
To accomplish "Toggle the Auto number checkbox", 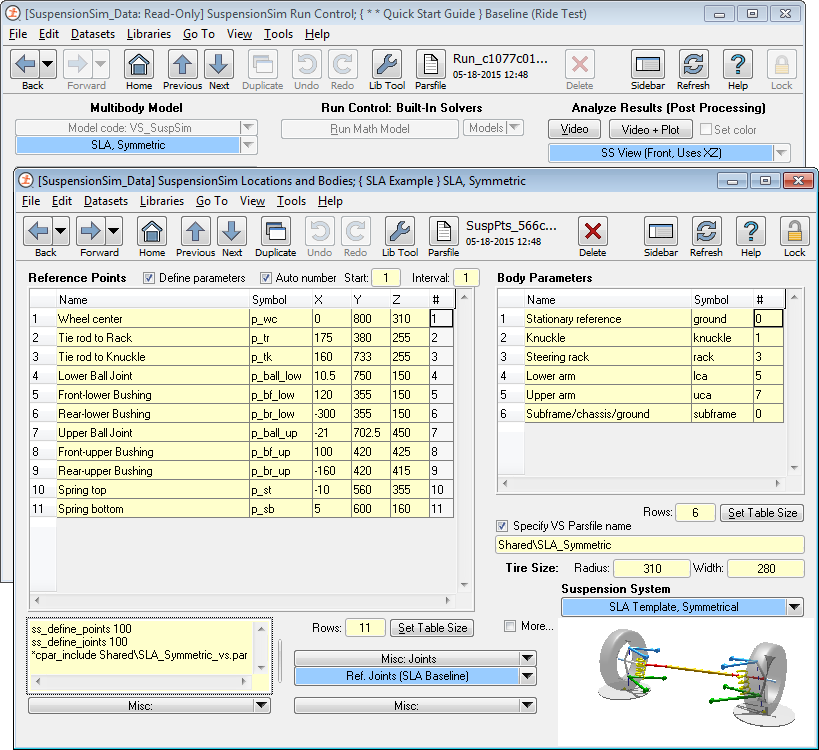I will (x=267, y=278).
